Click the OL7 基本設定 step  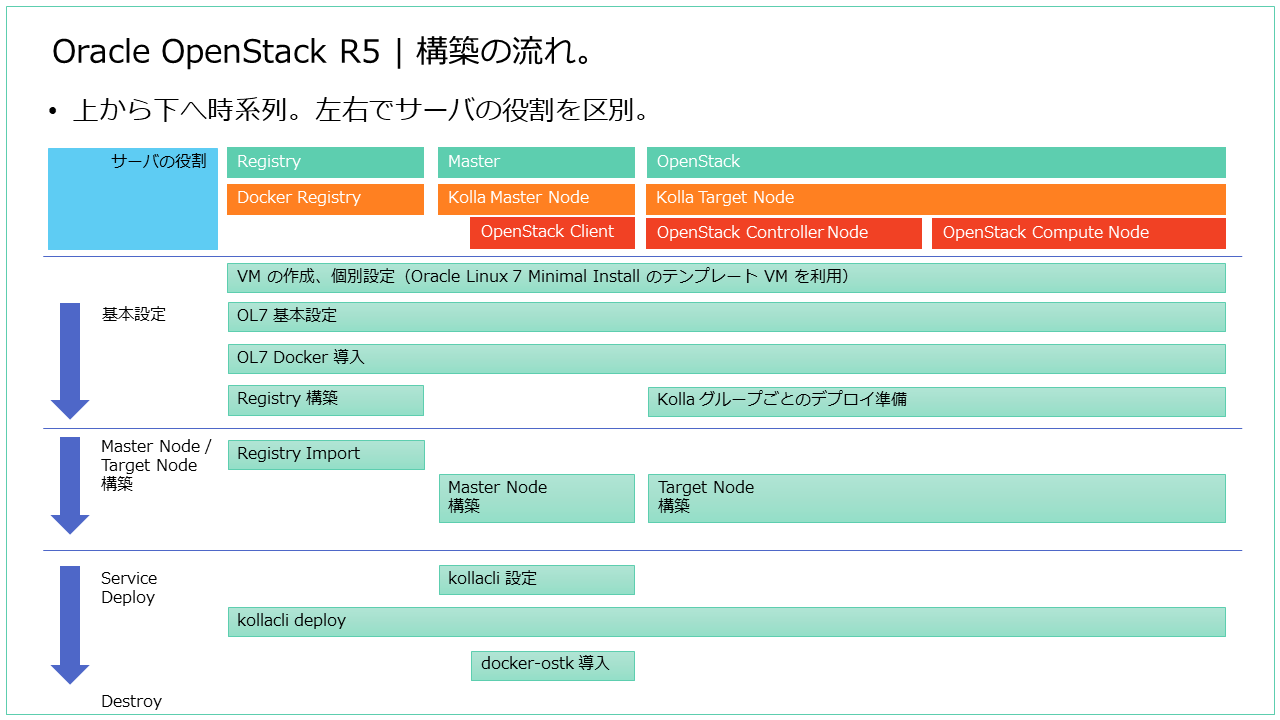[x=726, y=316]
